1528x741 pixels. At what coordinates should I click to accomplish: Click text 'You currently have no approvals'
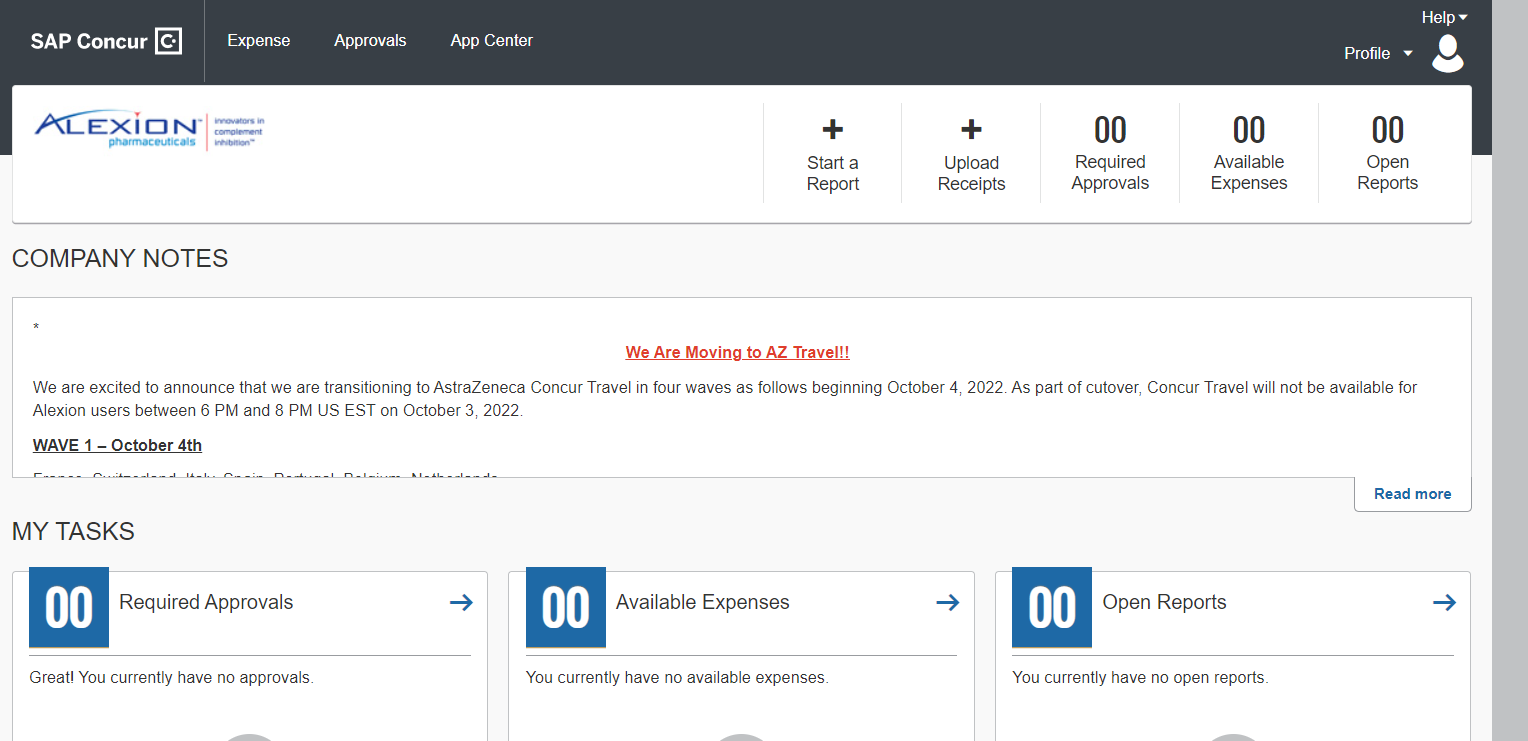[x=196, y=678]
